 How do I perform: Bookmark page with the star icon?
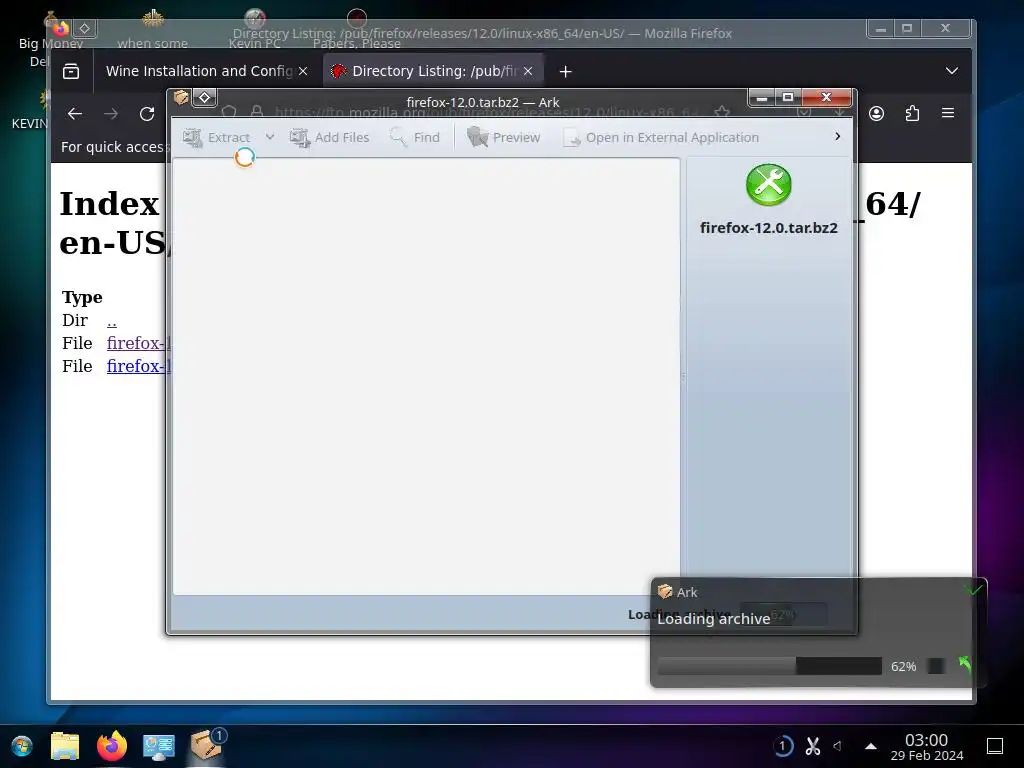coord(722,112)
